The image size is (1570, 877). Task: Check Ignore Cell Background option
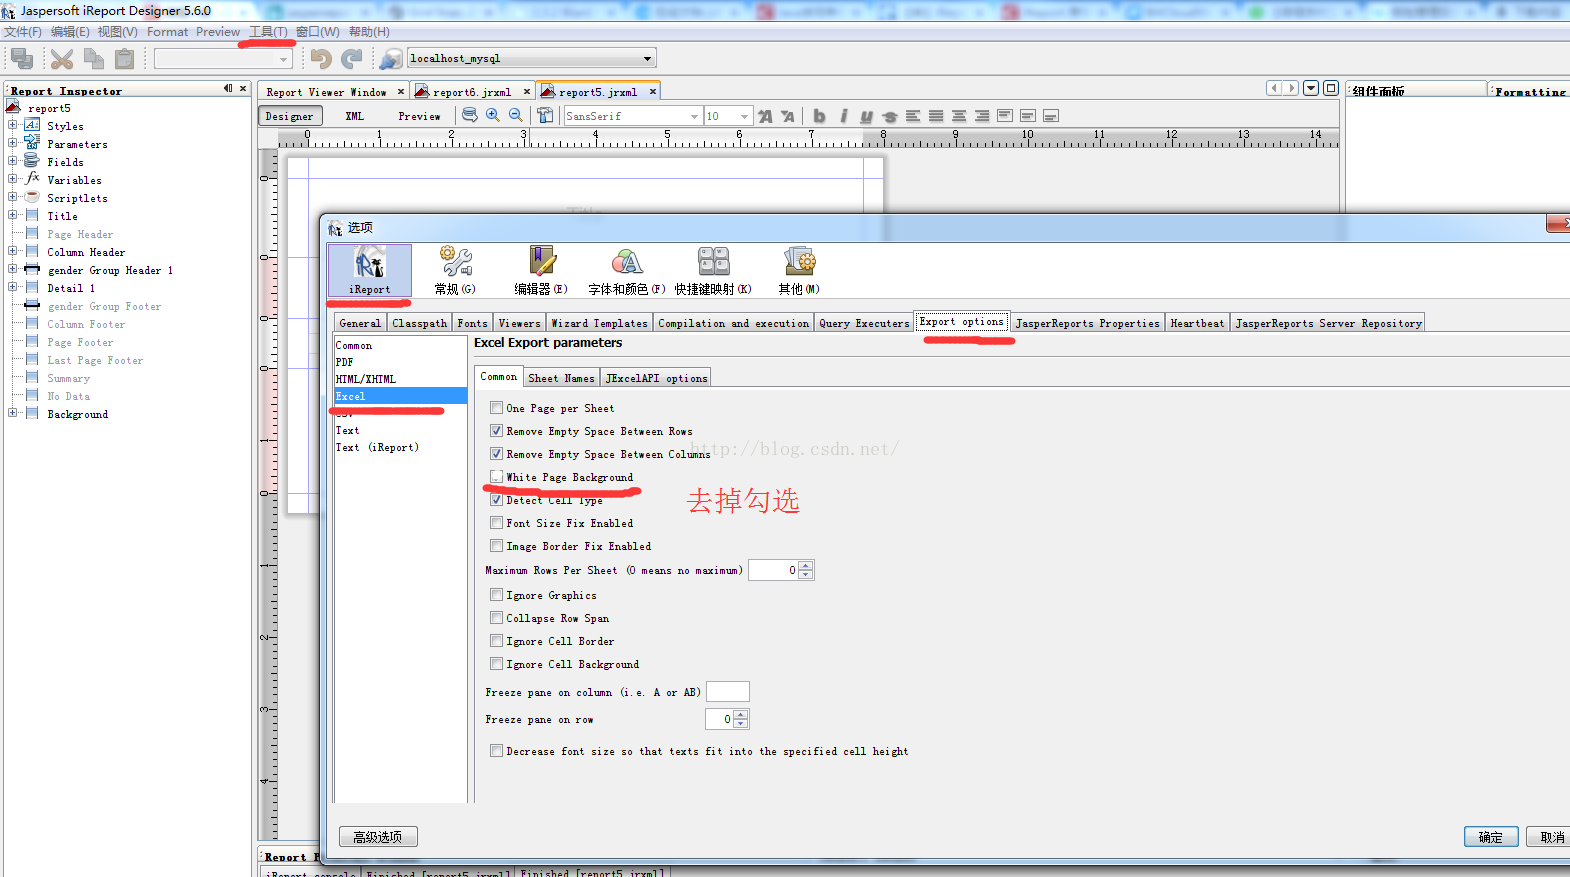pyautogui.click(x=496, y=664)
